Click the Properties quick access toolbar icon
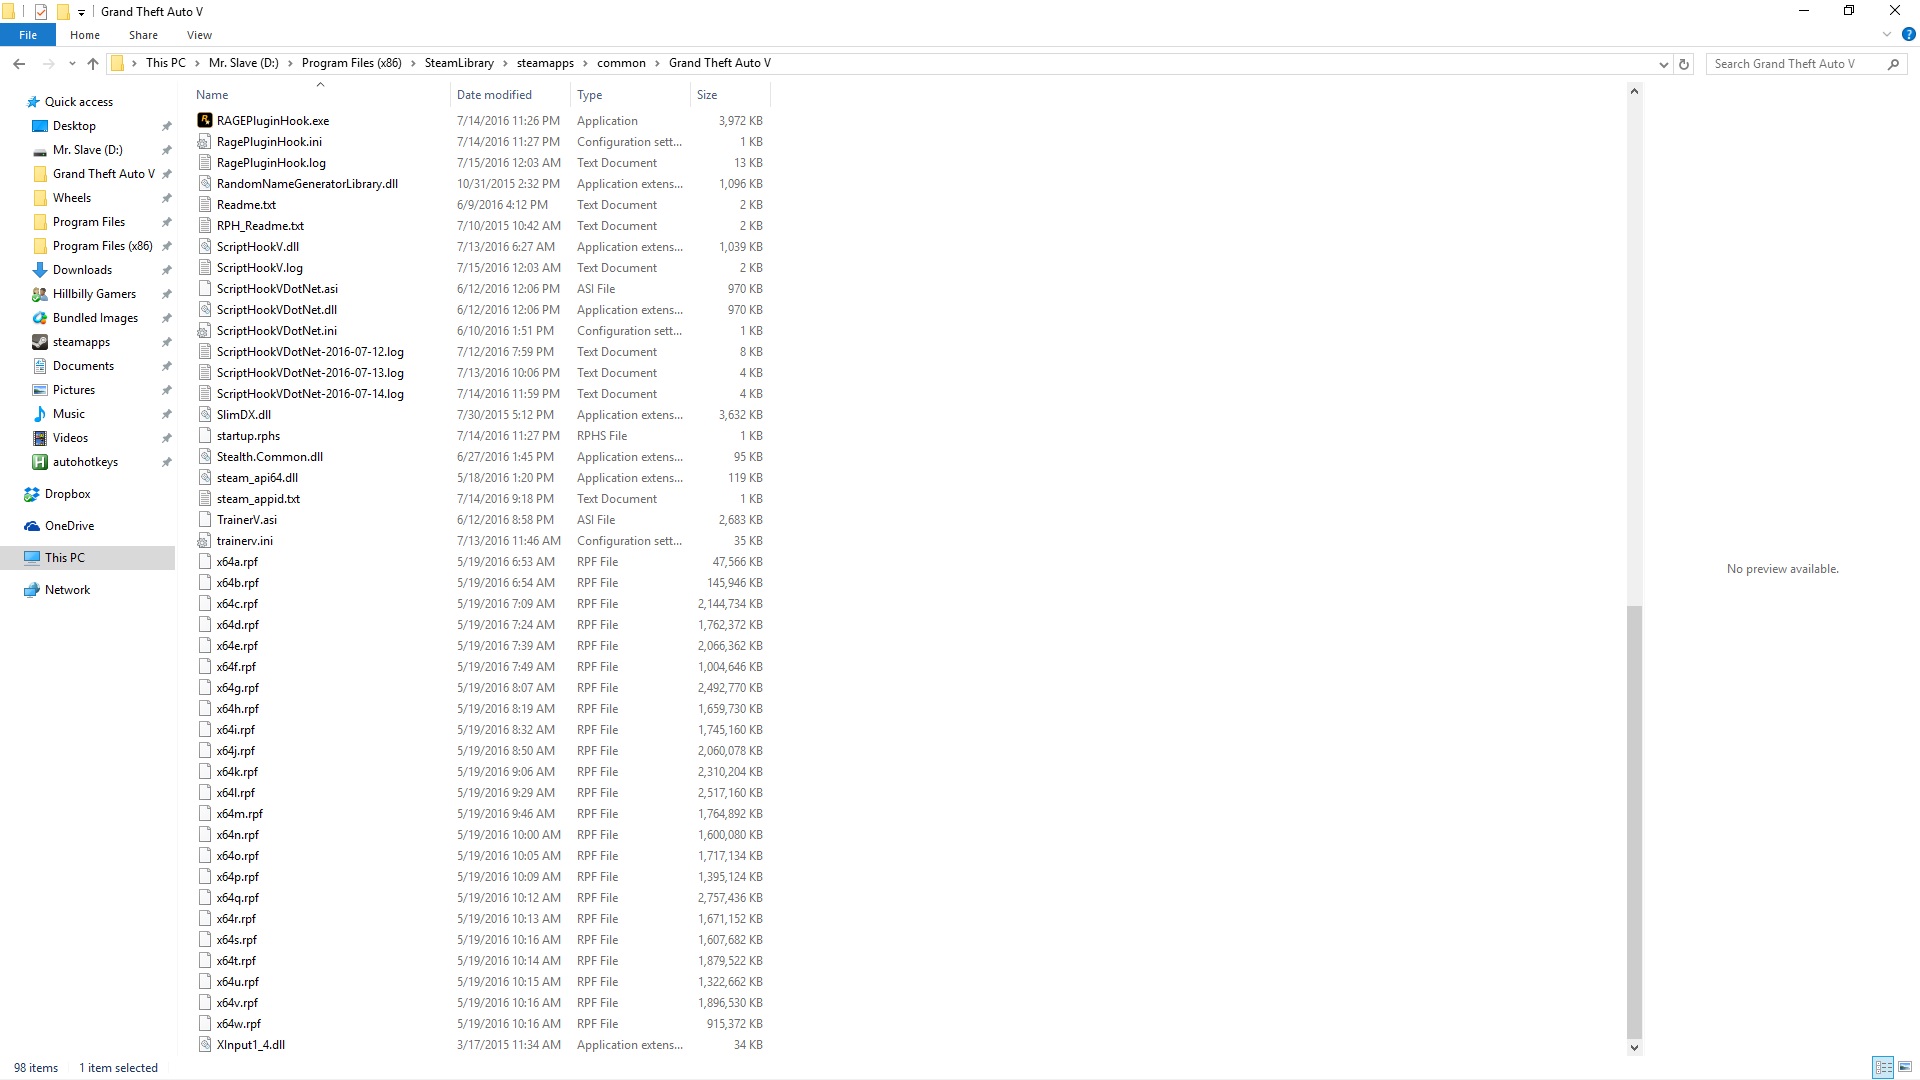 41,12
